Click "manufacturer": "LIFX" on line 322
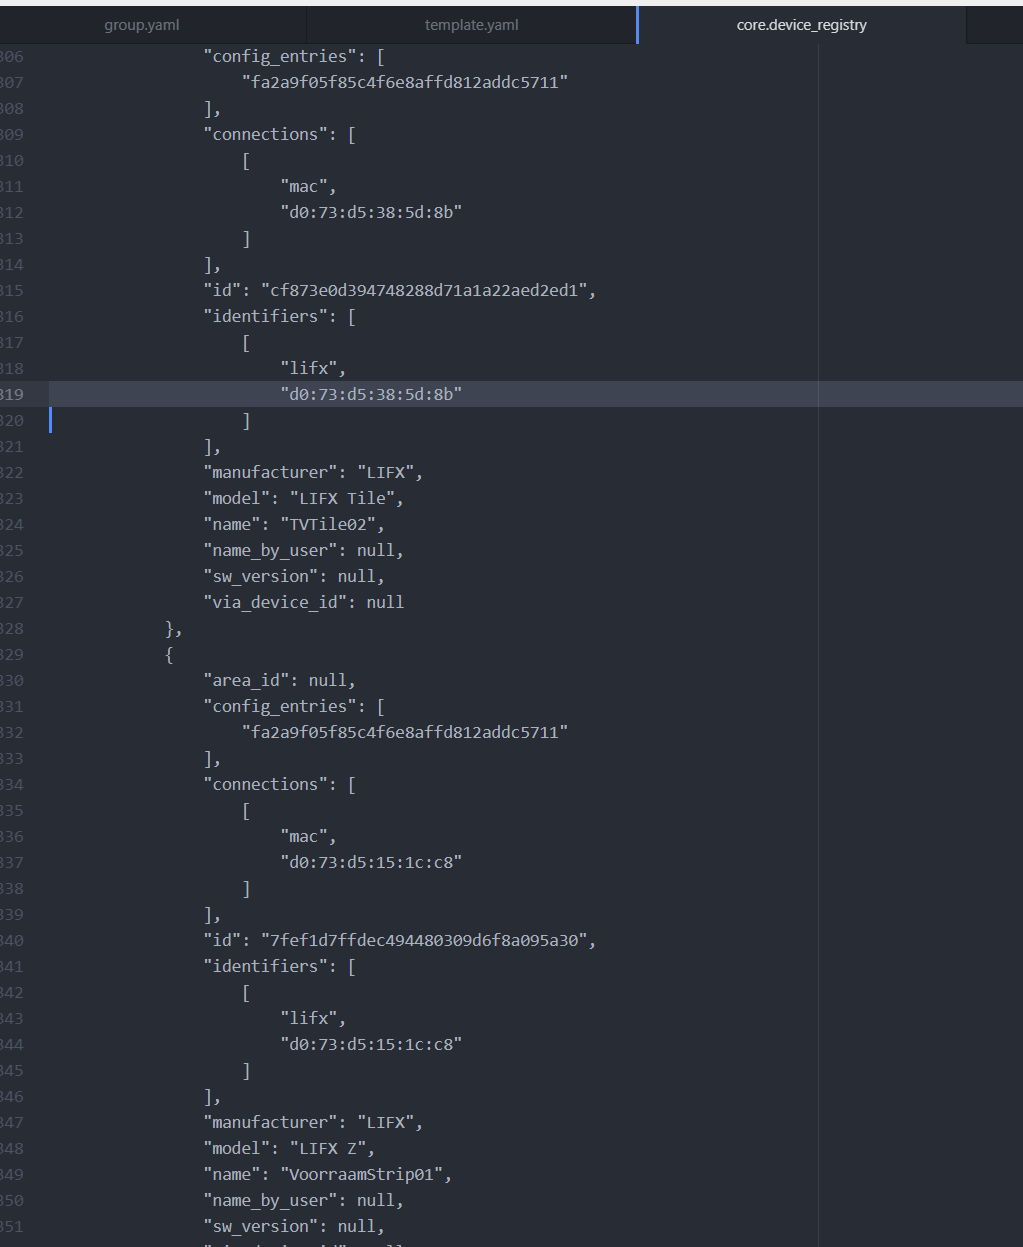The width and height of the screenshot is (1023, 1247). point(313,472)
